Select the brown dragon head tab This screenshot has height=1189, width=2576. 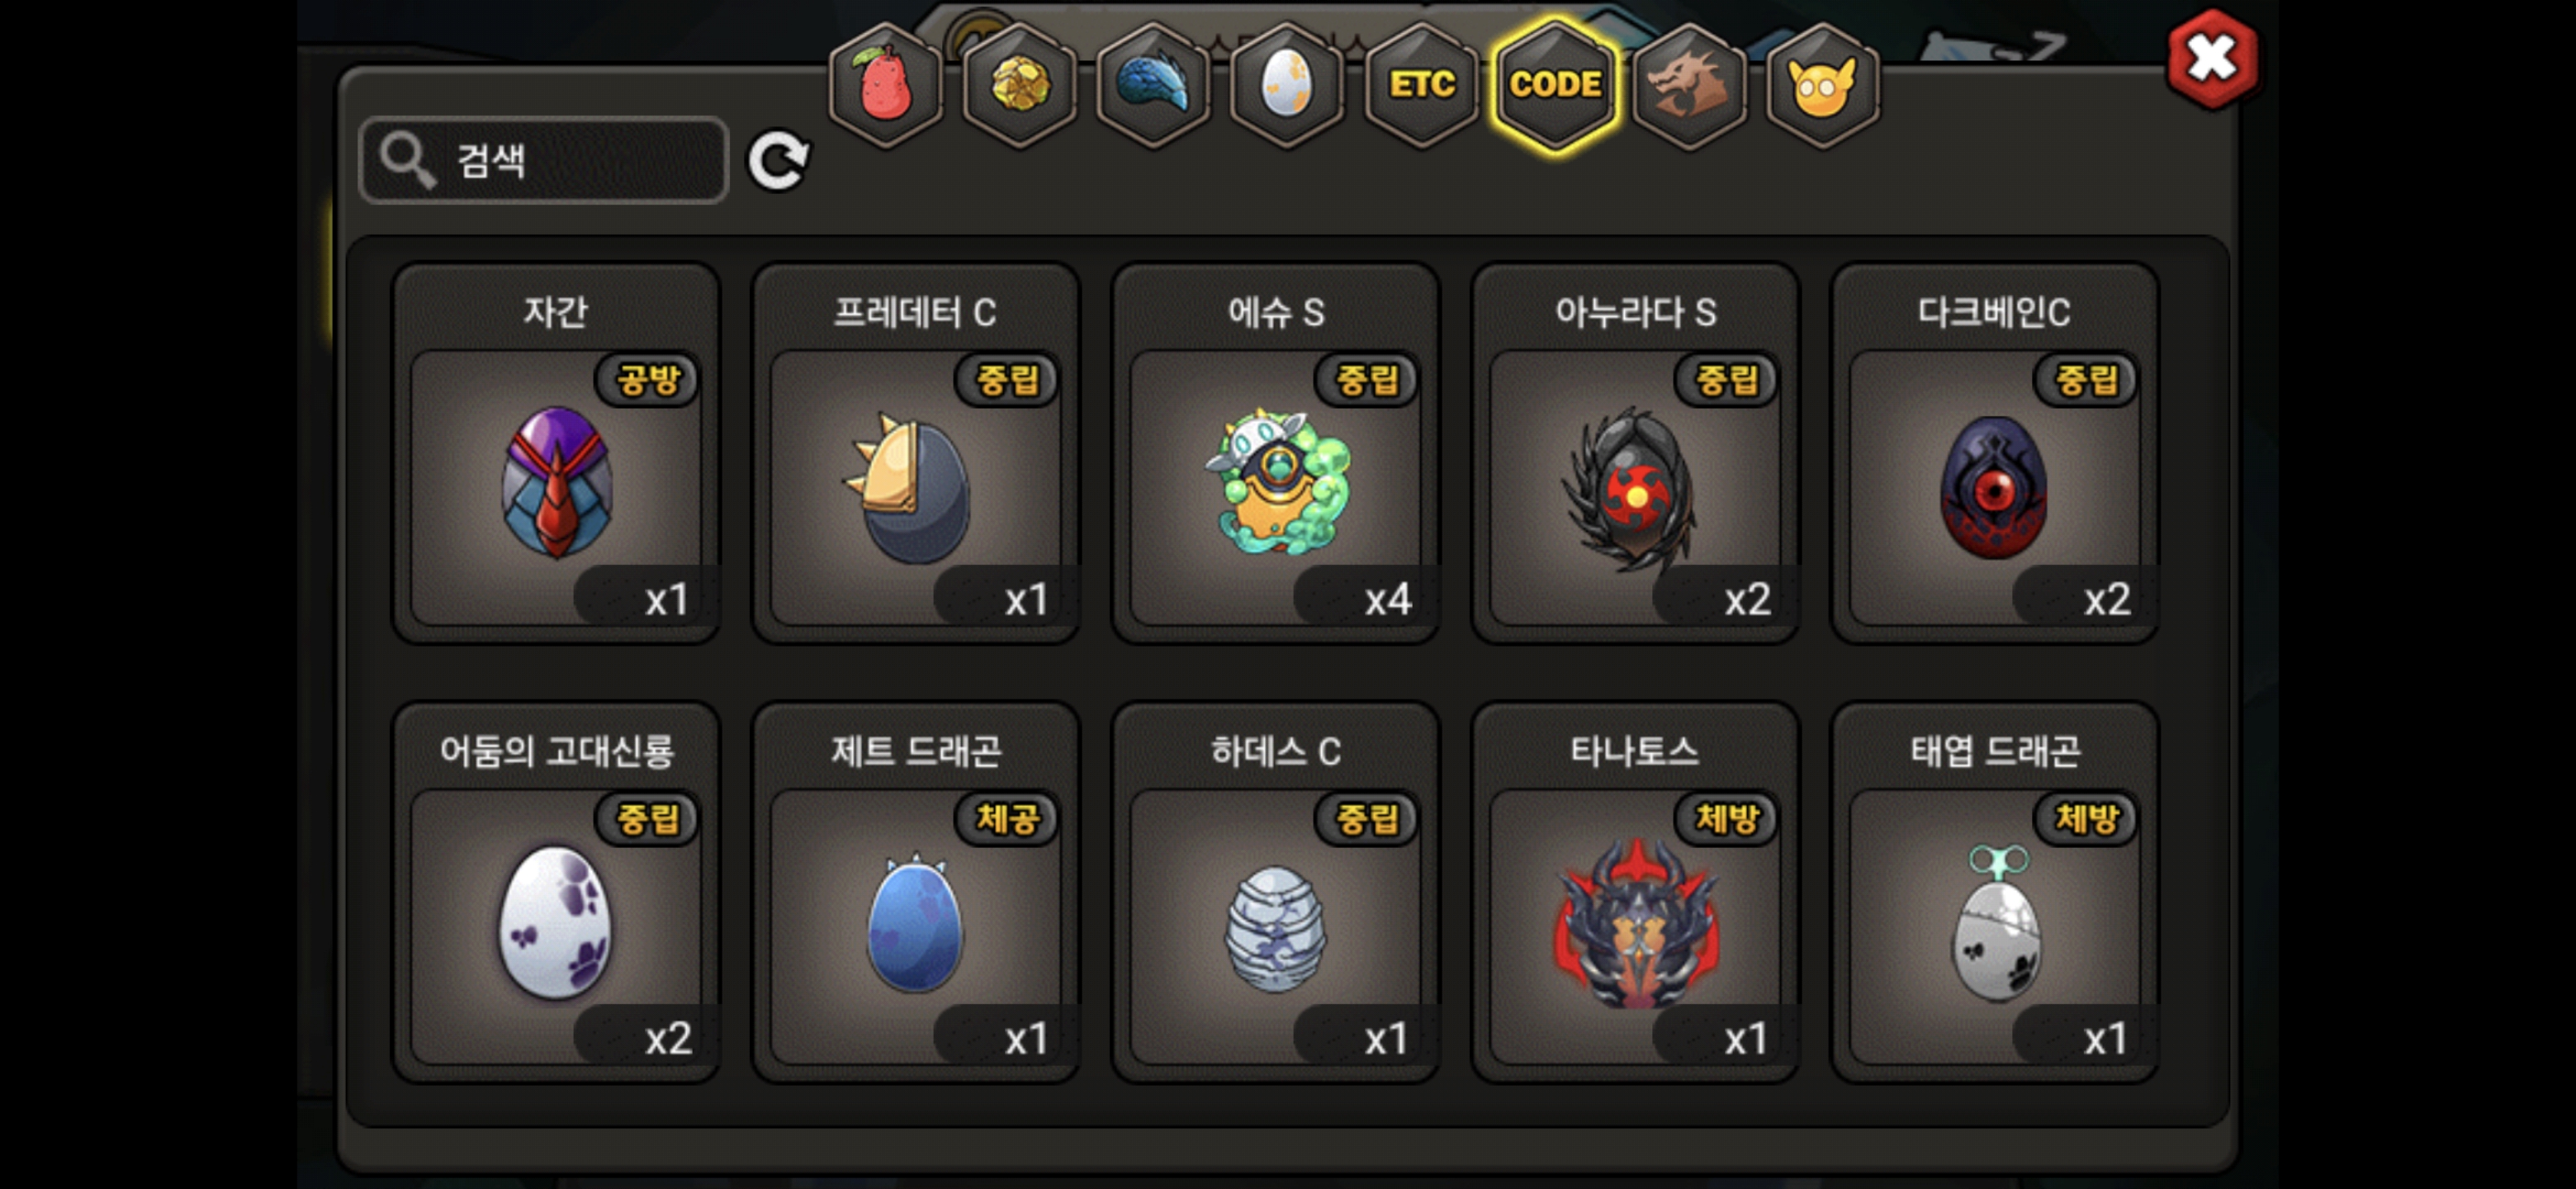[1689, 85]
